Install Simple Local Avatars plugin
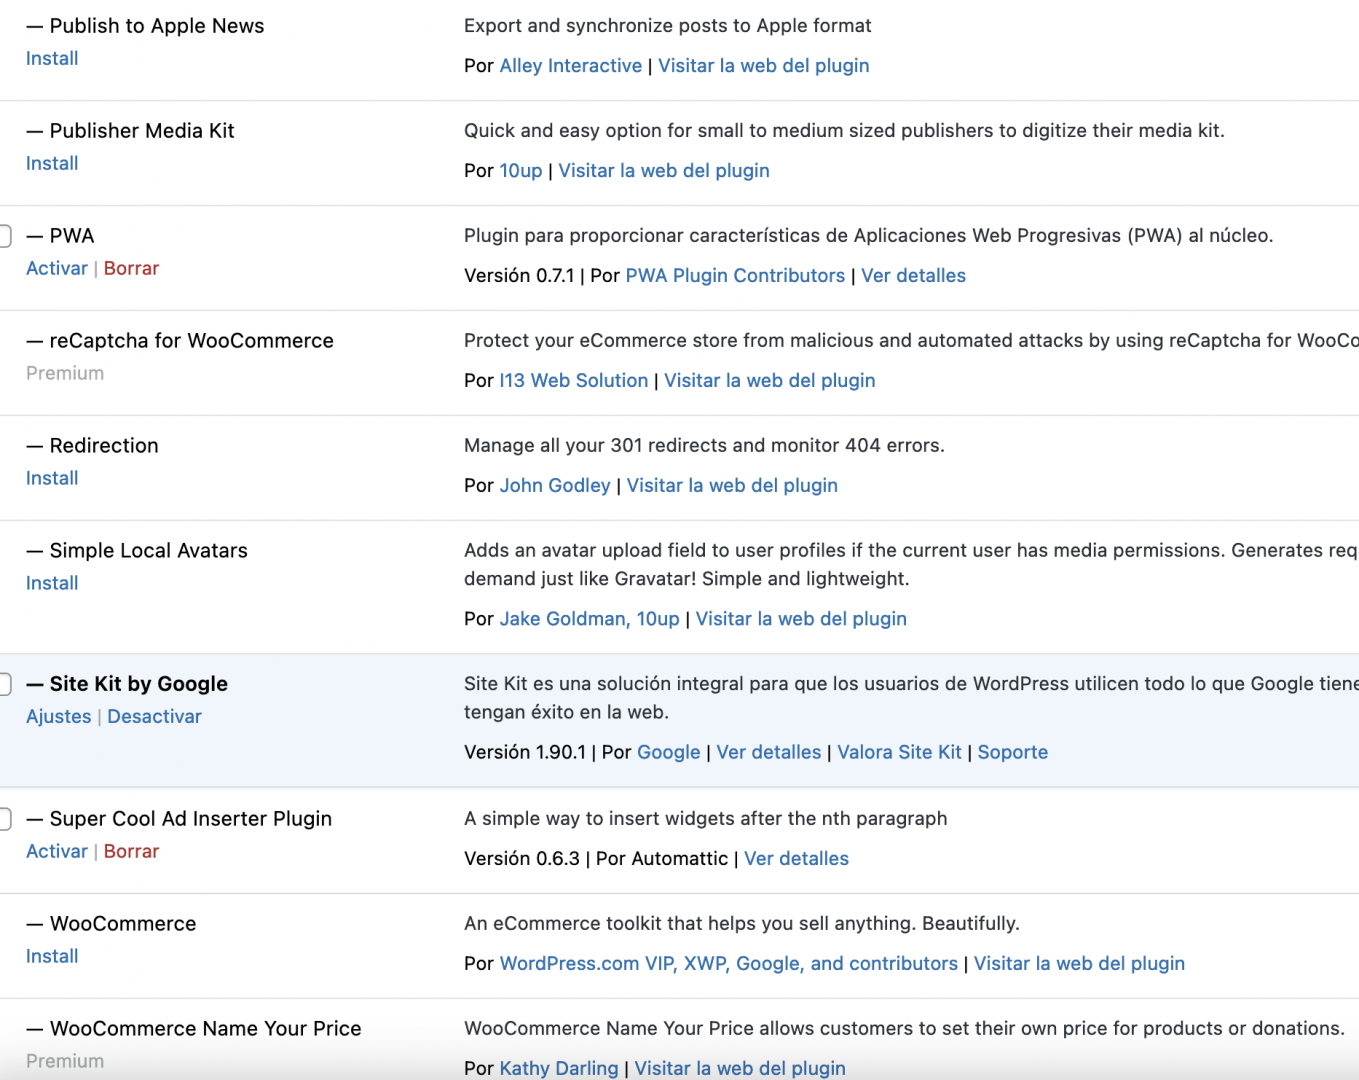 click(52, 583)
